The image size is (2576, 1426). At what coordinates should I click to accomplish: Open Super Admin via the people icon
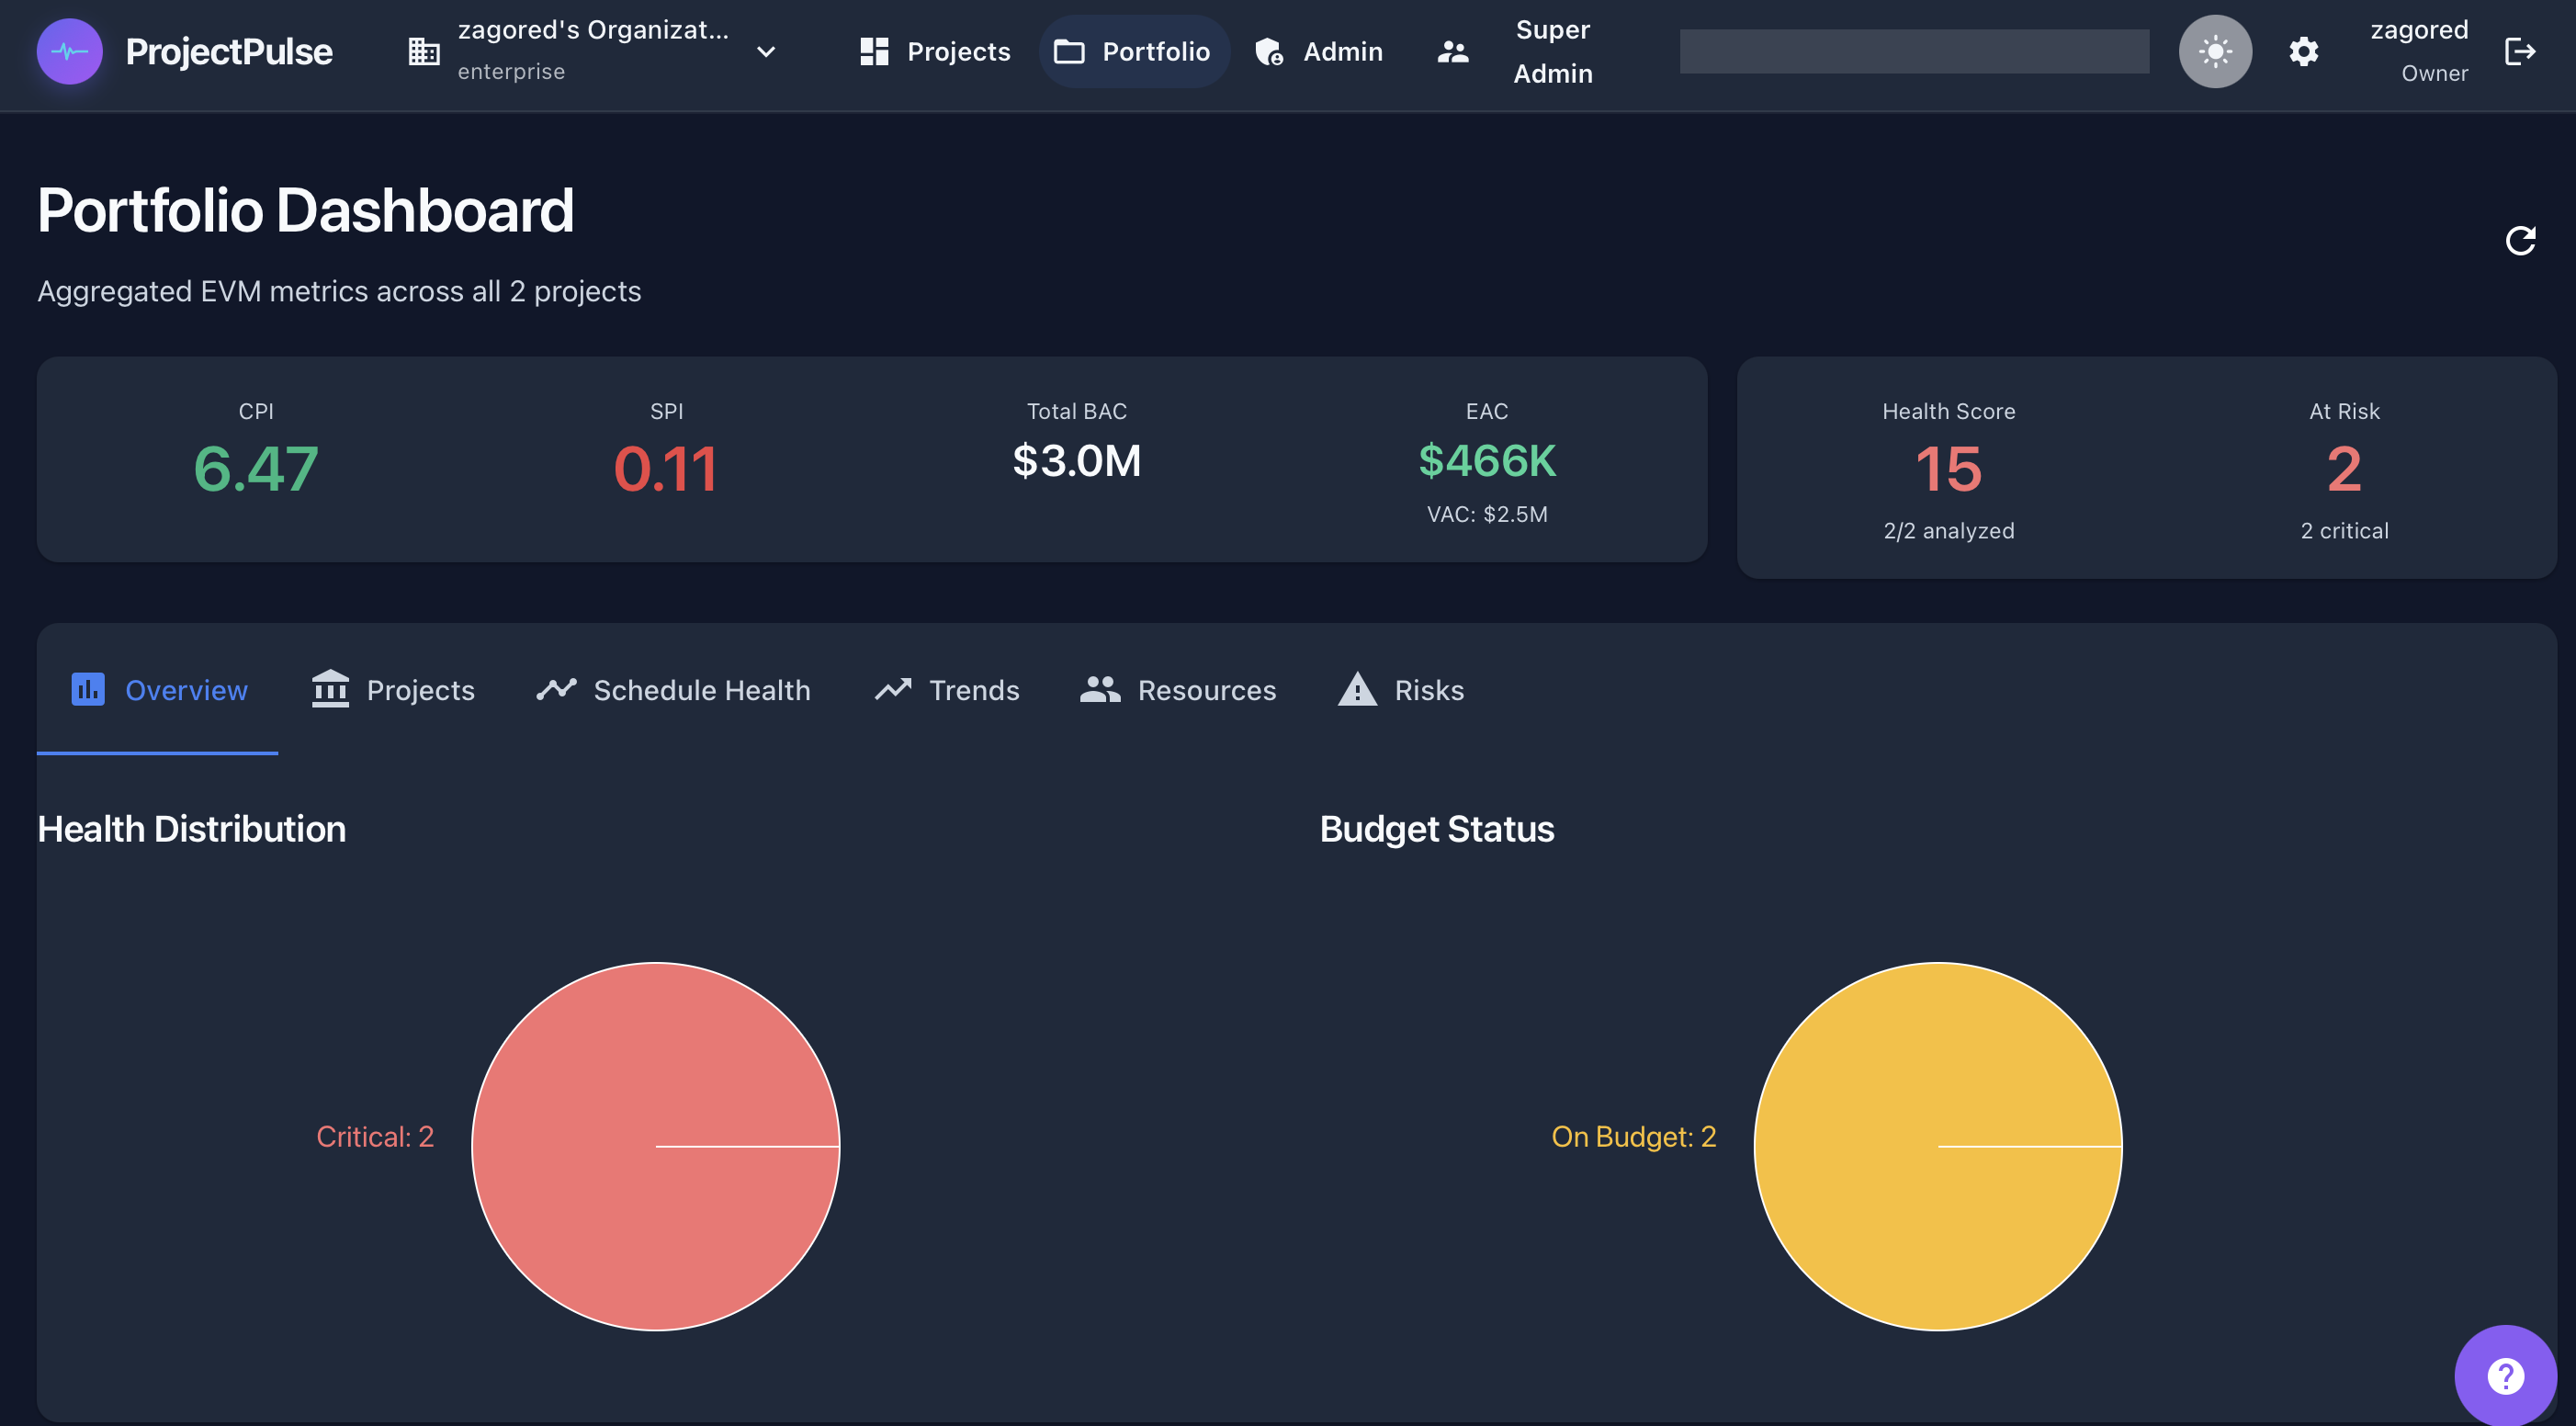click(x=1452, y=51)
